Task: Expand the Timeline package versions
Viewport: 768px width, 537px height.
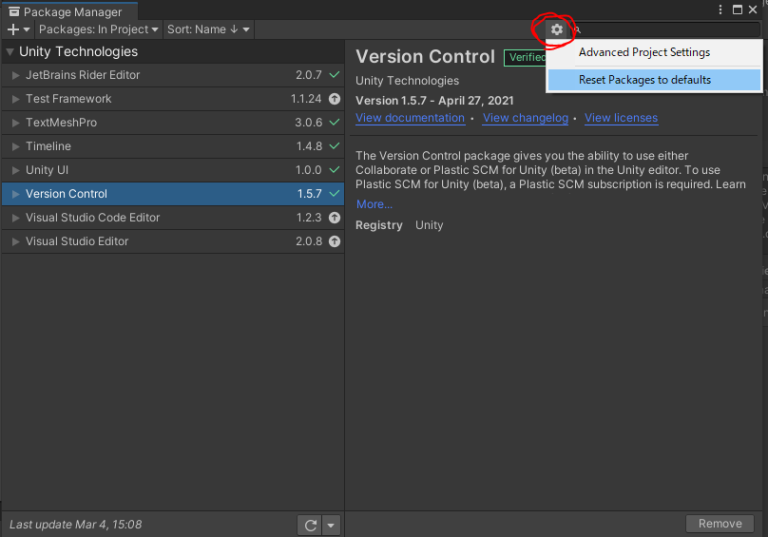Action: click(x=15, y=146)
